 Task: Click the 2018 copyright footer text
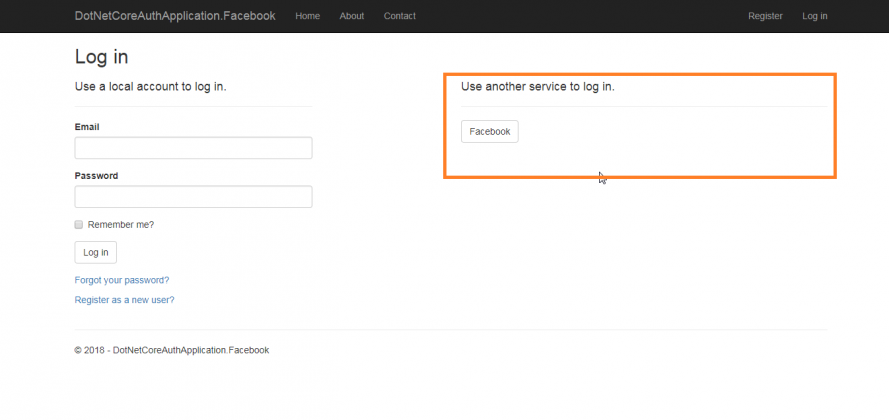(x=171, y=350)
